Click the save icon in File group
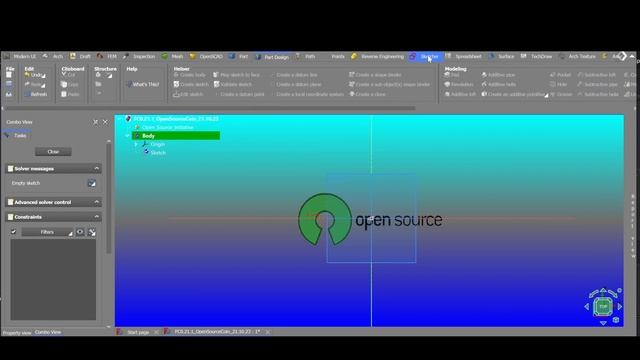 pyautogui.click(x=9, y=84)
